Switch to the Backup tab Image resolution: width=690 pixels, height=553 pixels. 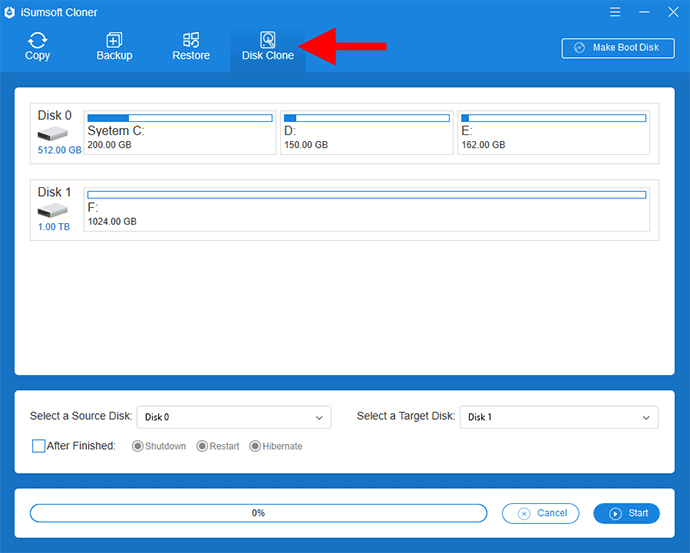(x=114, y=46)
